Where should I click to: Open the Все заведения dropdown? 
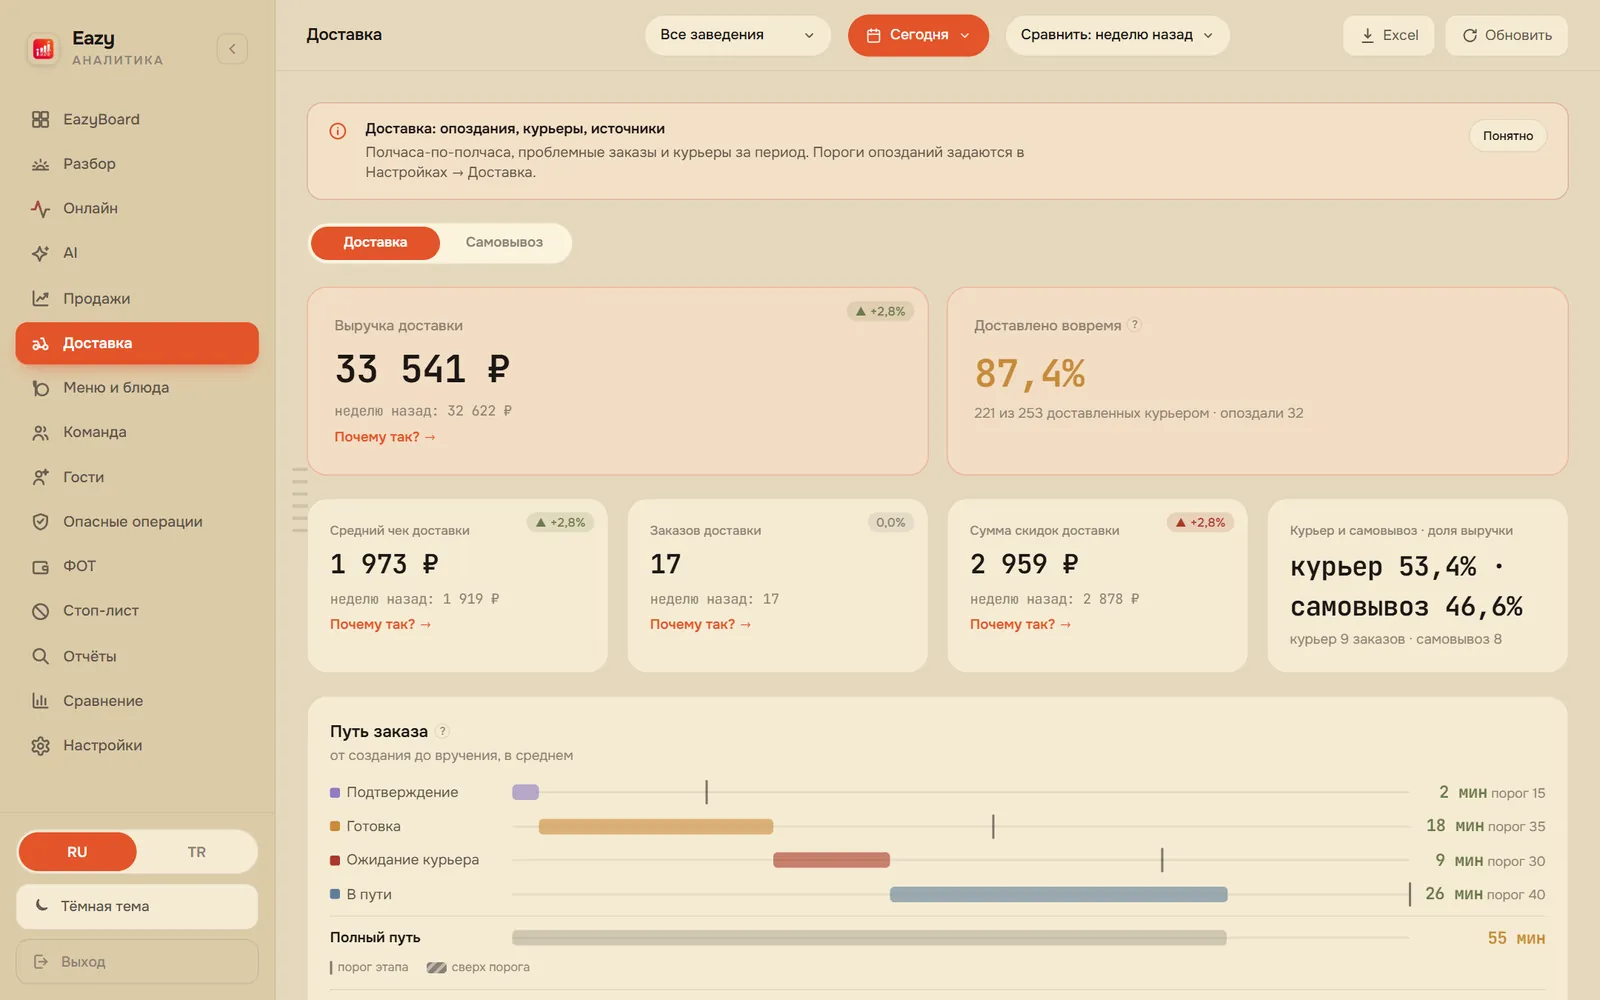point(737,35)
